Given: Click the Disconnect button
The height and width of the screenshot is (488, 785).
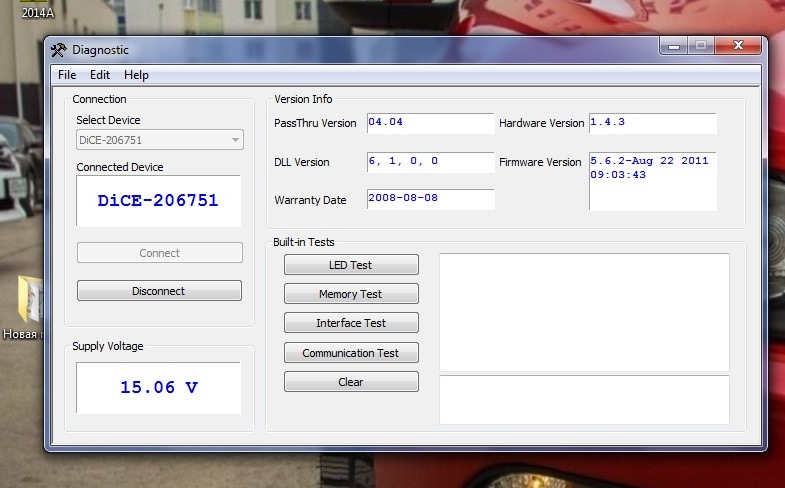Looking at the screenshot, I should pos(159,291).
